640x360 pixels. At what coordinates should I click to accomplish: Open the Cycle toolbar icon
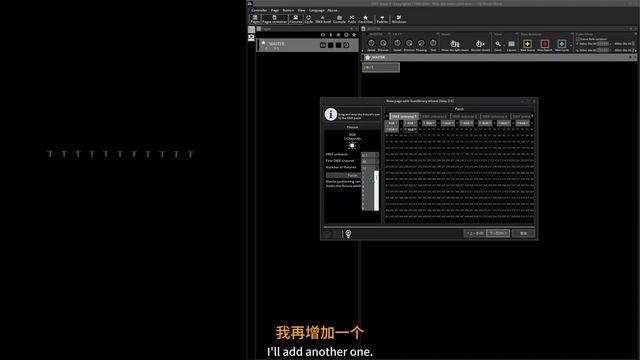309,19
